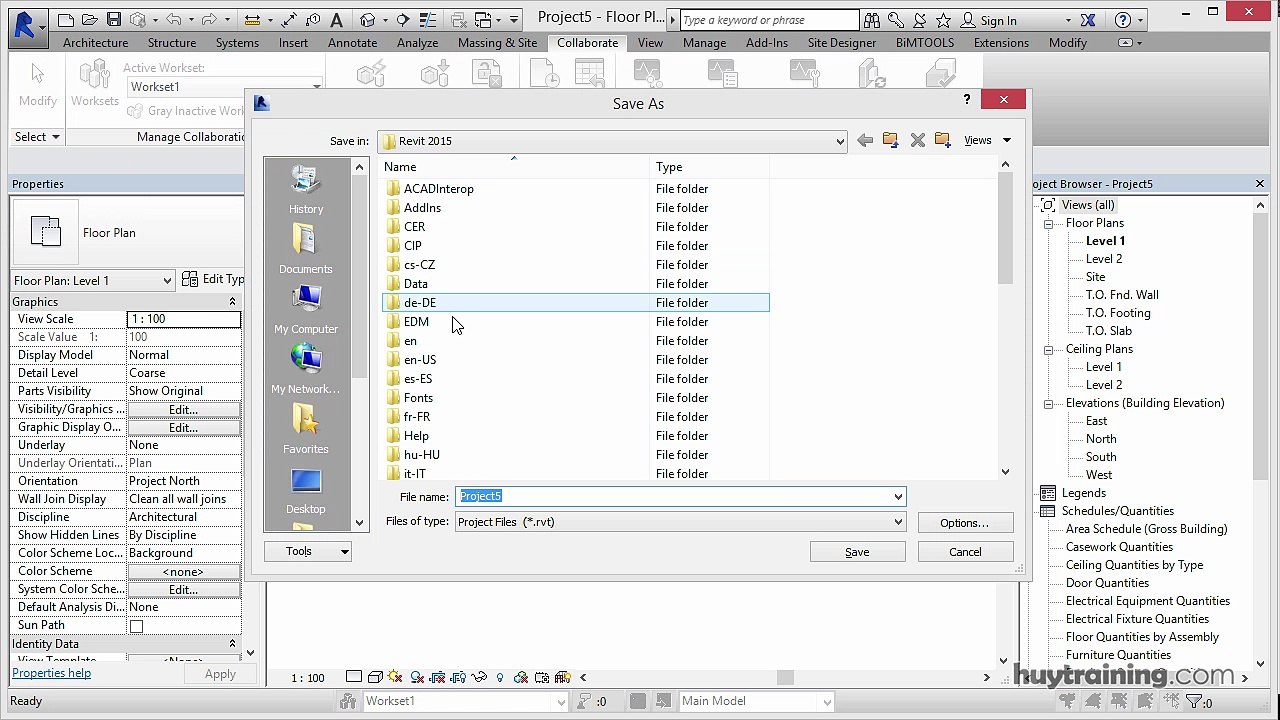Click the drawing view horizontal scrollbar thumb
Viewport: 1280px width, 720px height.
(x=785, y=677)
